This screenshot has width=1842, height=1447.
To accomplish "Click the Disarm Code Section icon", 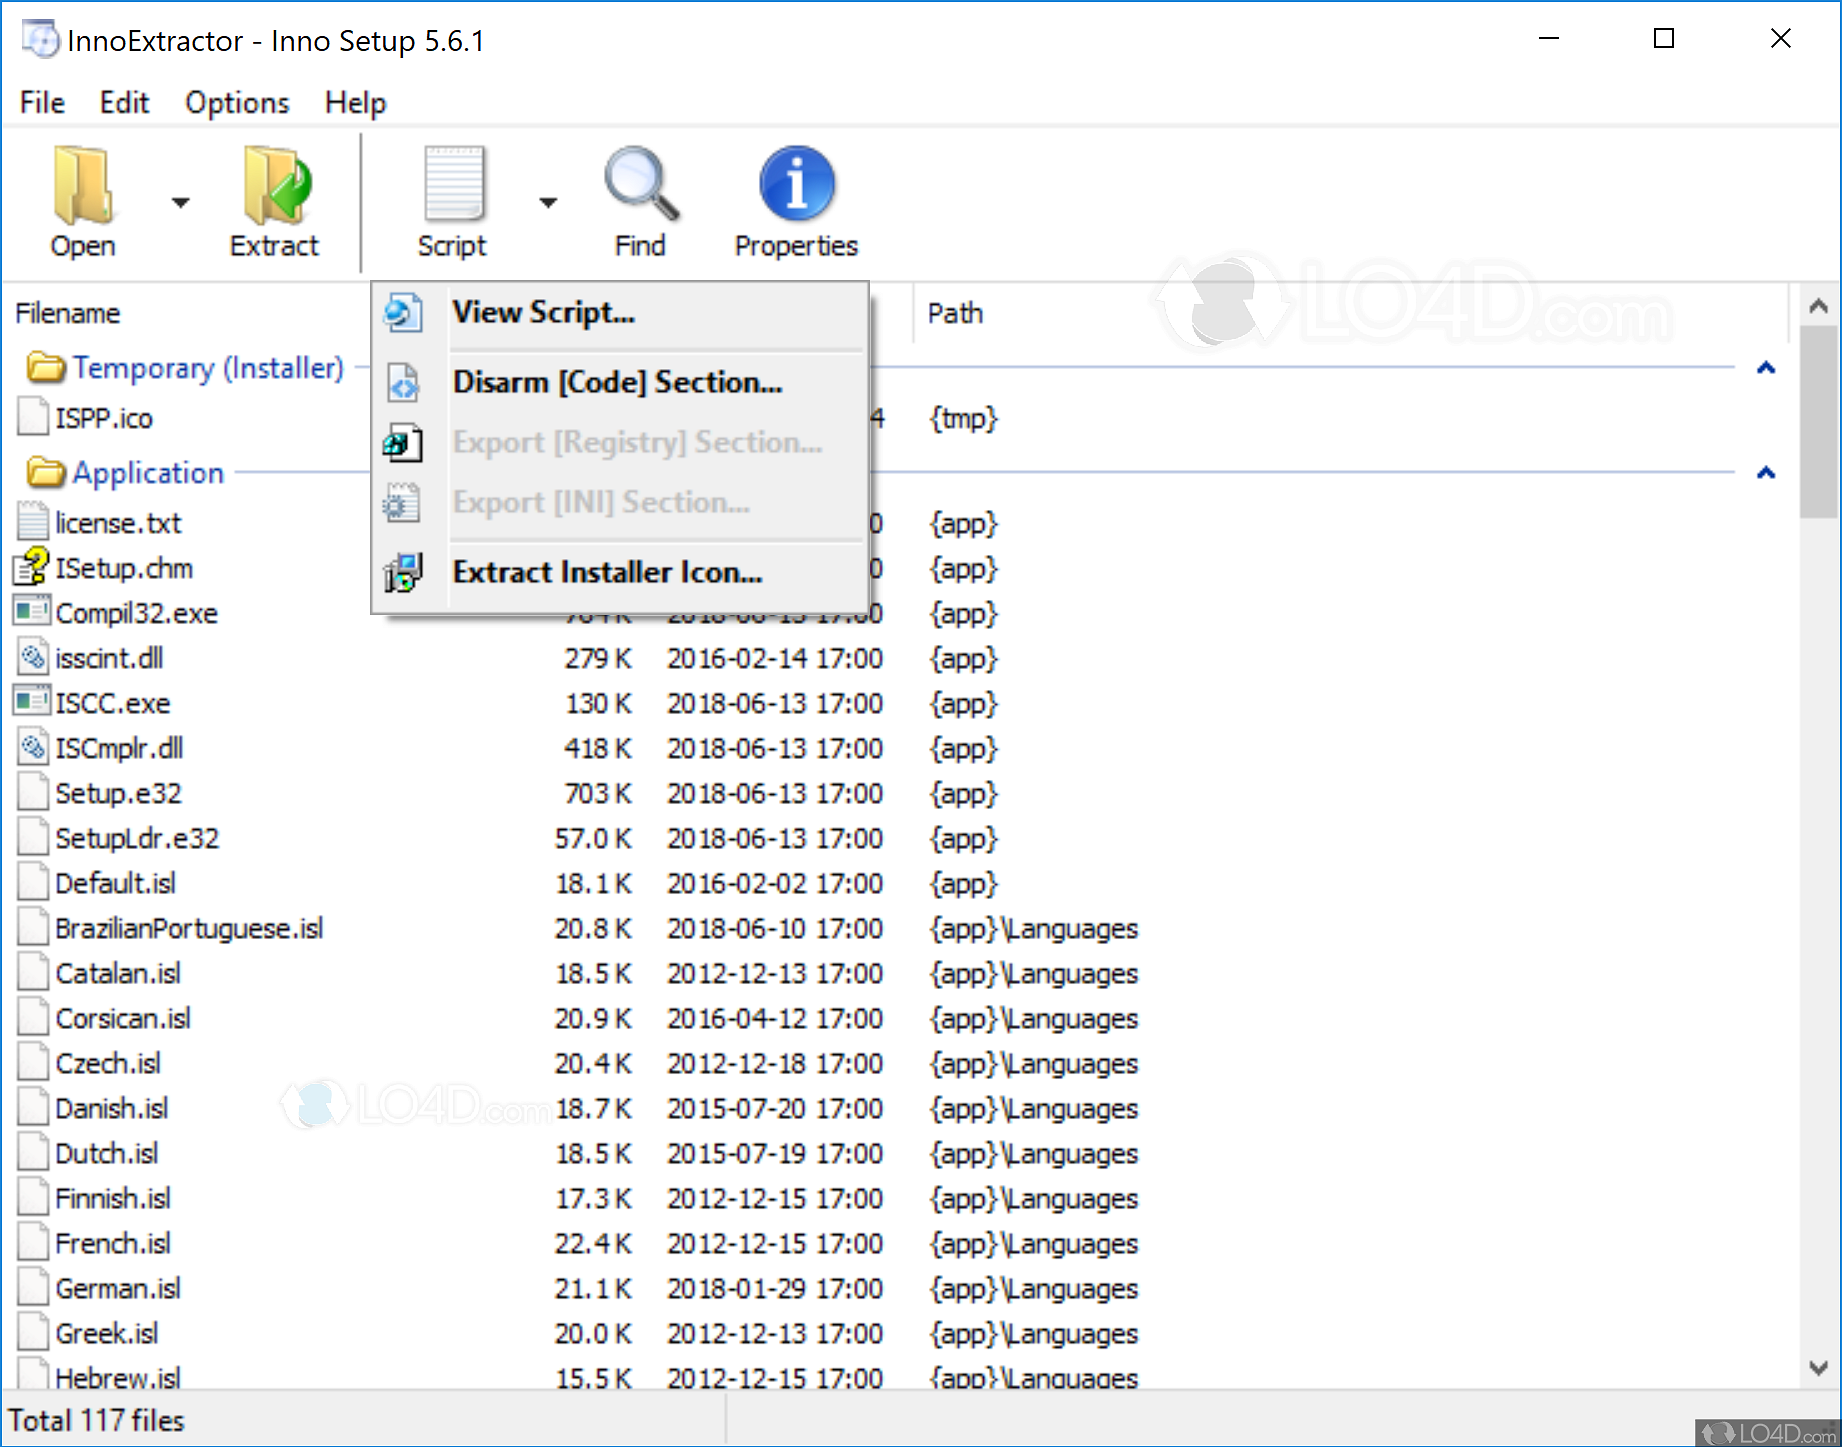I will [x=403, y=382].
